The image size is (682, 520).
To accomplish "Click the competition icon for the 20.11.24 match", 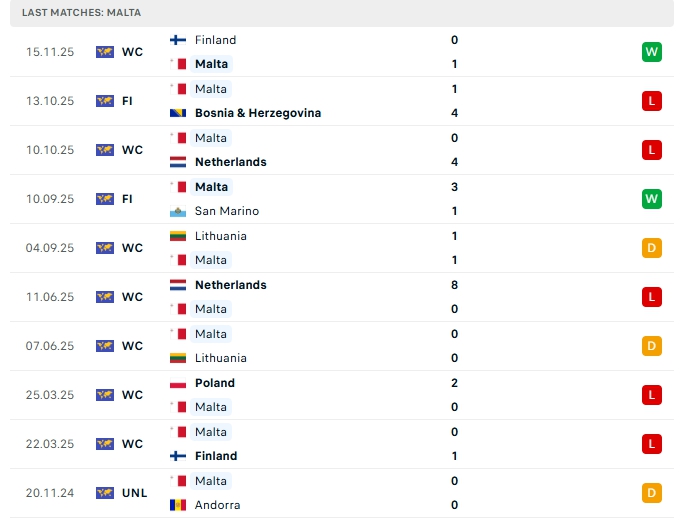I will 105,493.
